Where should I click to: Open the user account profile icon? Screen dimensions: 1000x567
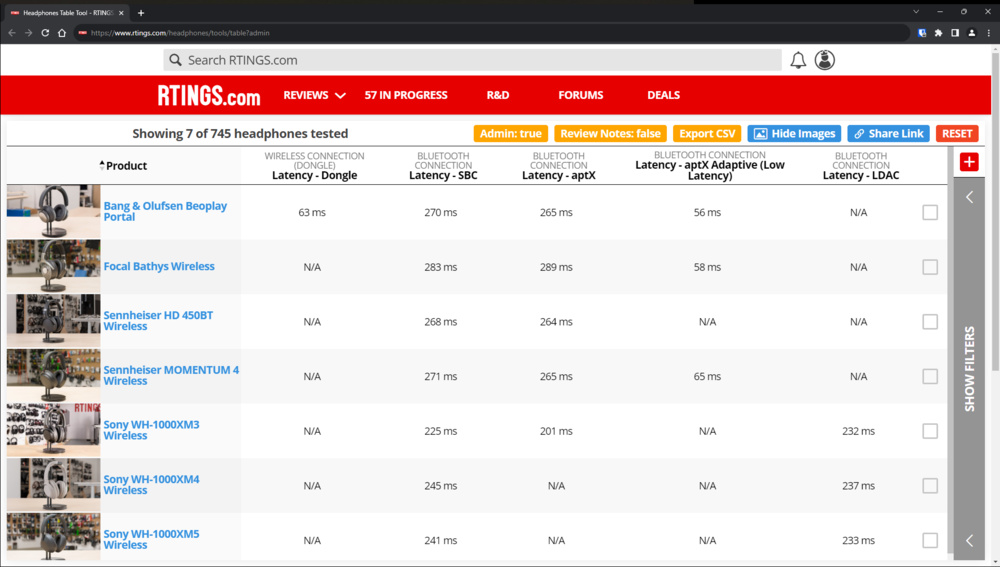coord(824,60)
